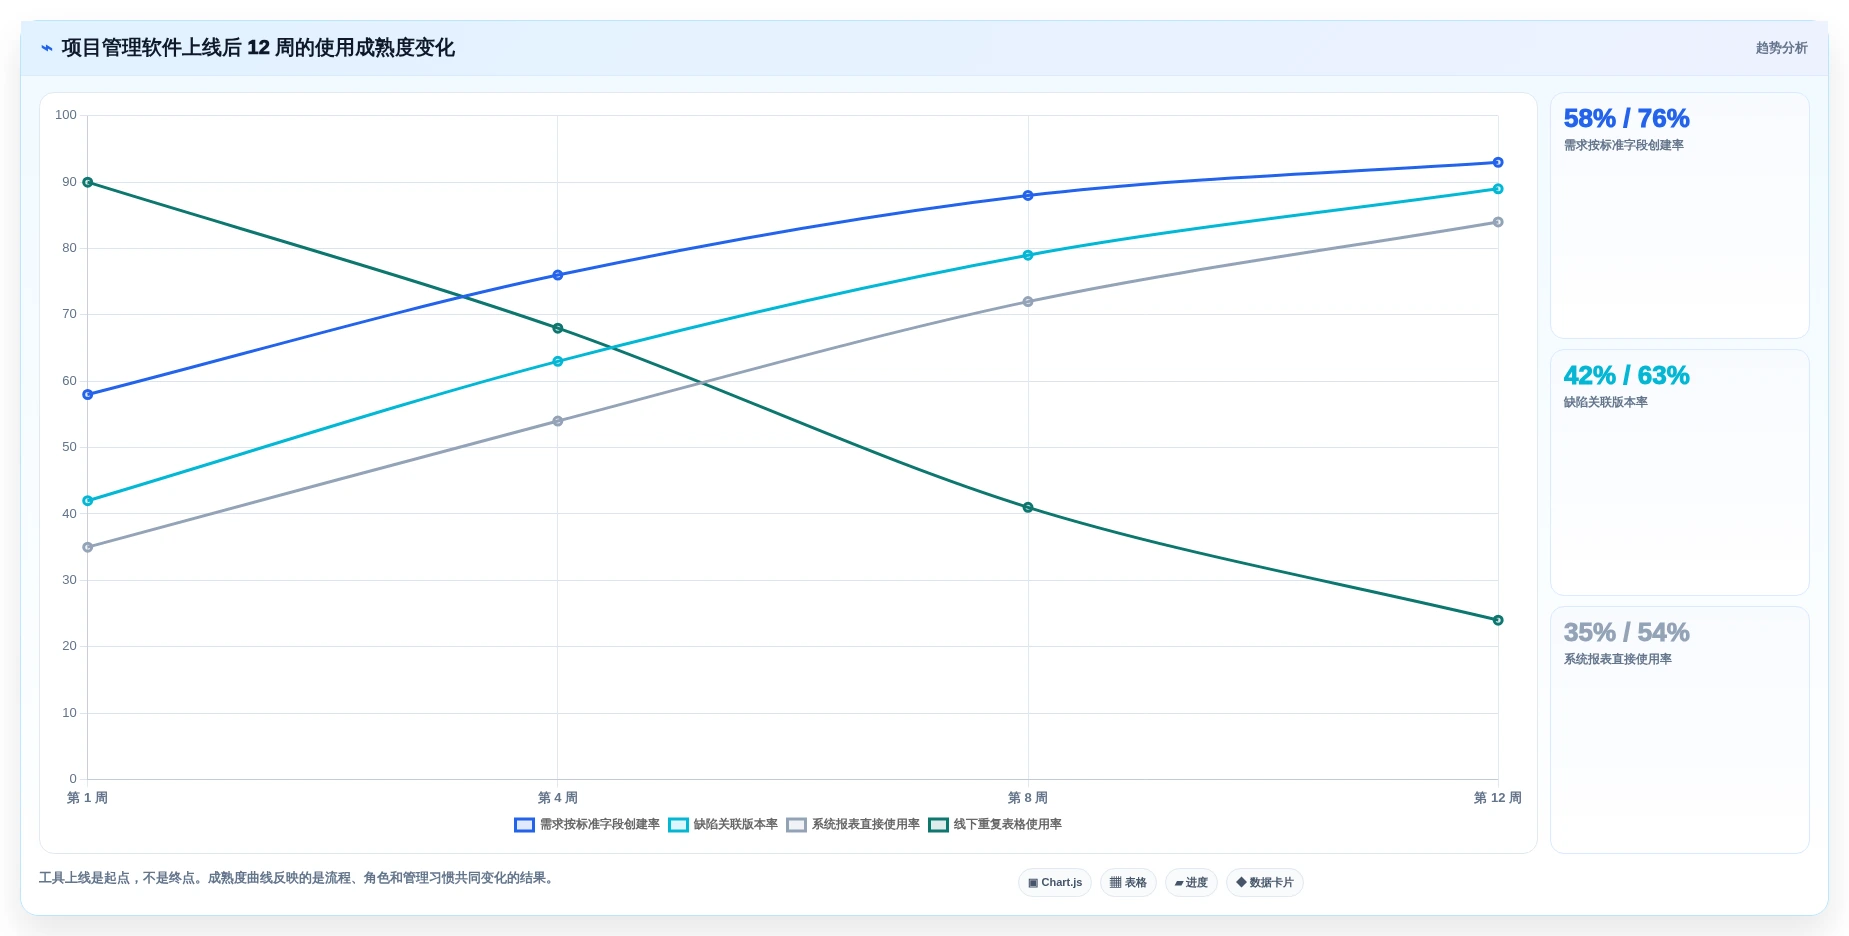
Task: Click the dark green data point at 第 4 周
Action: click(558, 329)
